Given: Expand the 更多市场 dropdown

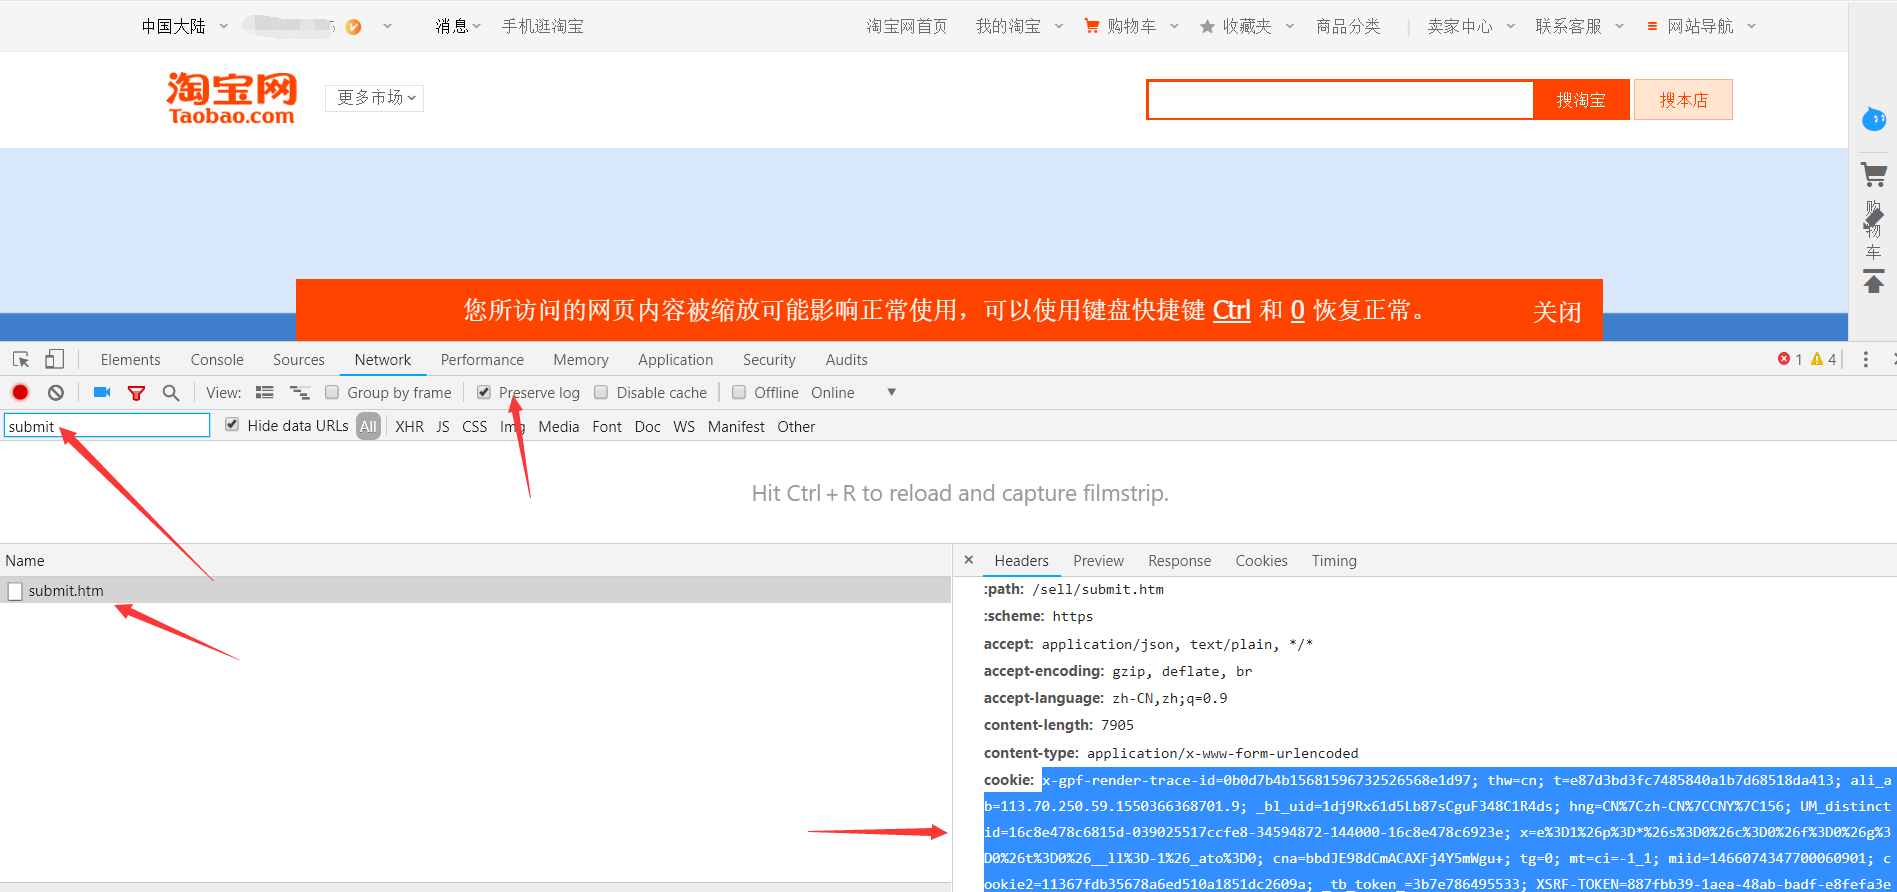Looking at the screenshot, I should click(x=375, y=98).
